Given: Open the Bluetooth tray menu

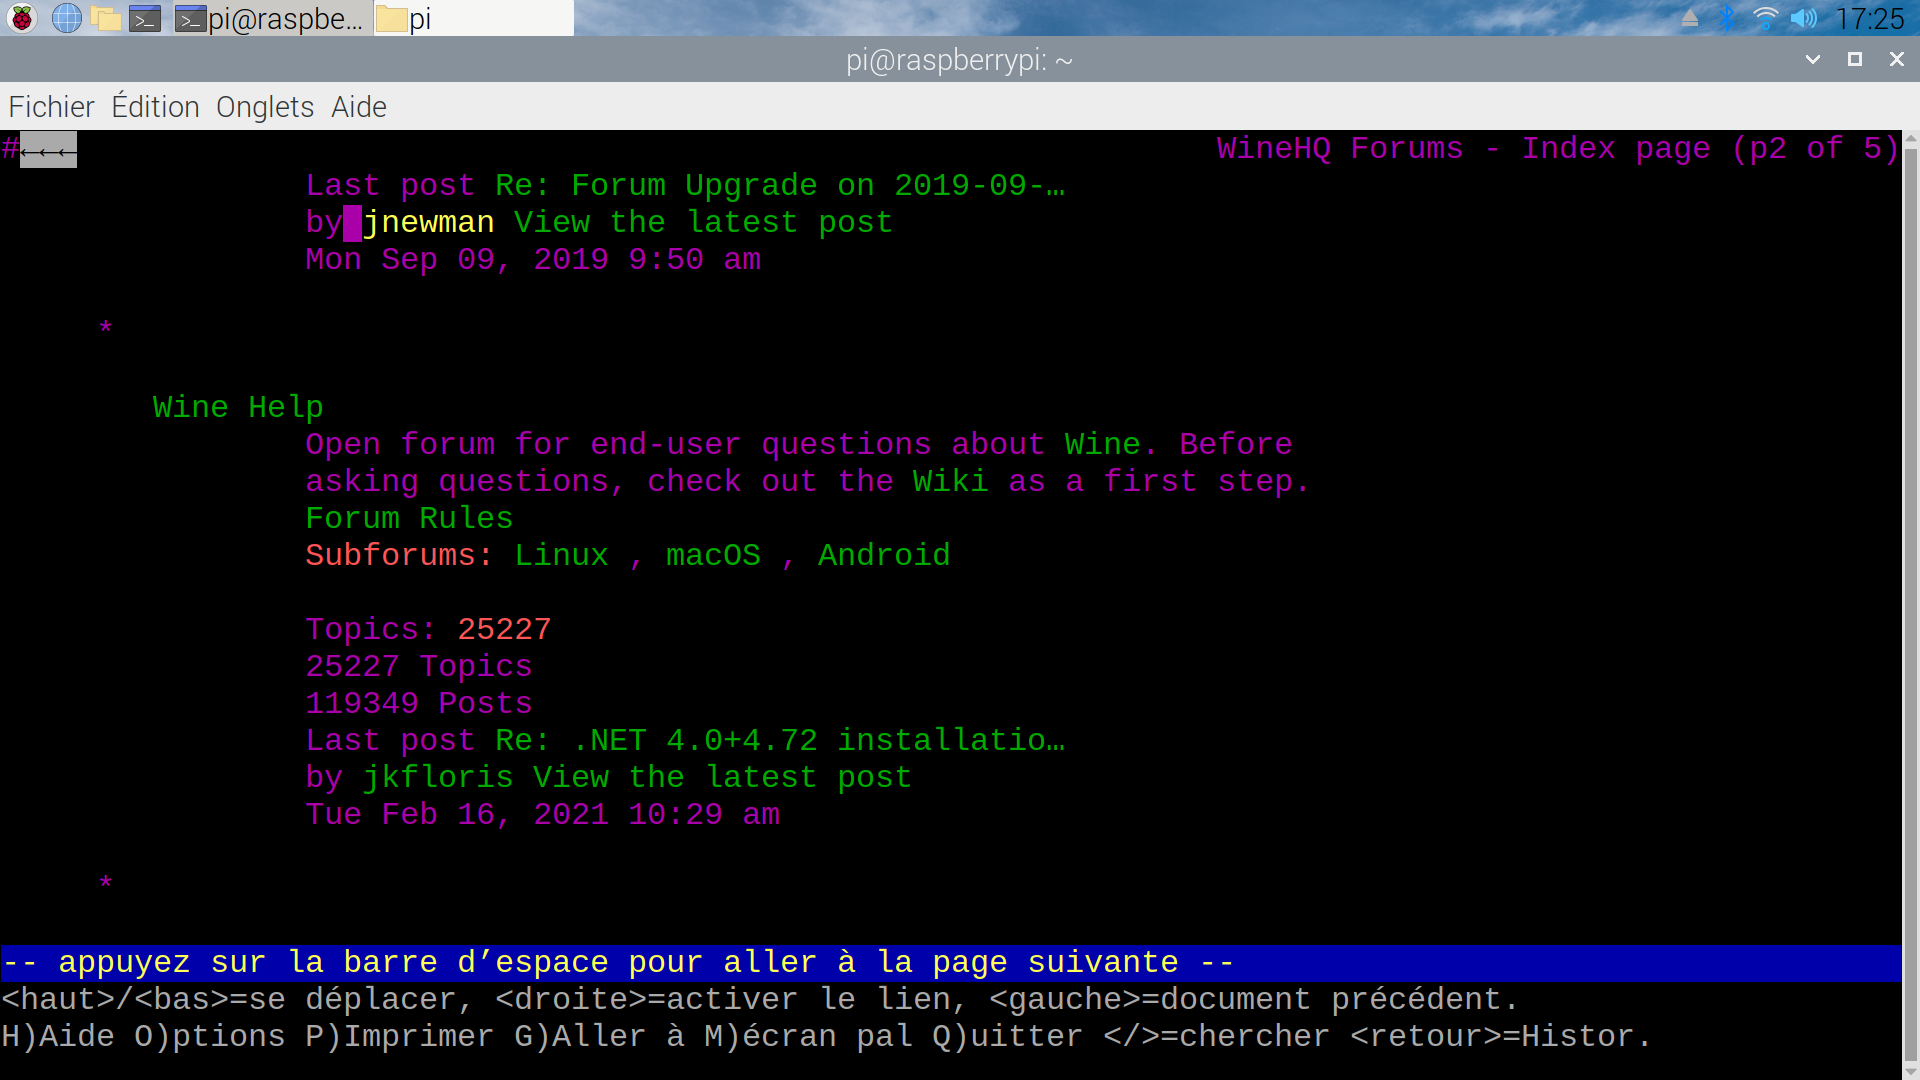Looking at the screenshot, I should (1727, 18).
